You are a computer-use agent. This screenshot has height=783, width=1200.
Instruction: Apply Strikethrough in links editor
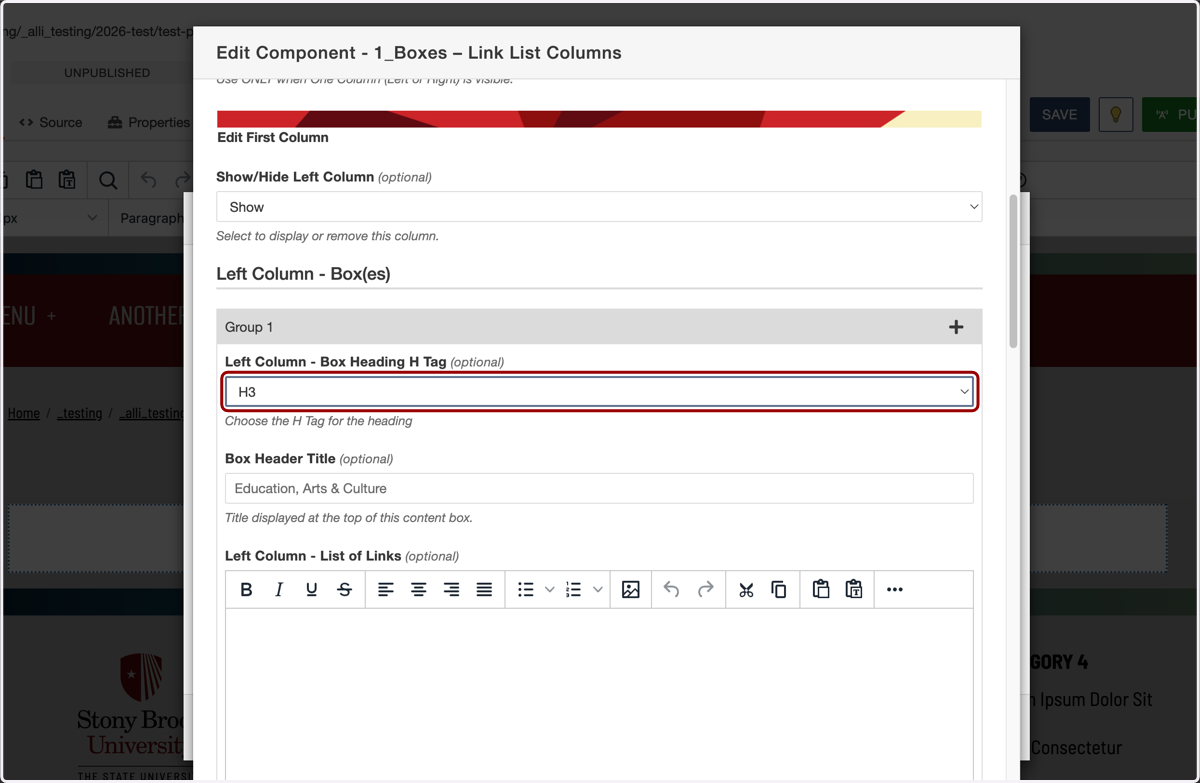(x=345, y=590)
